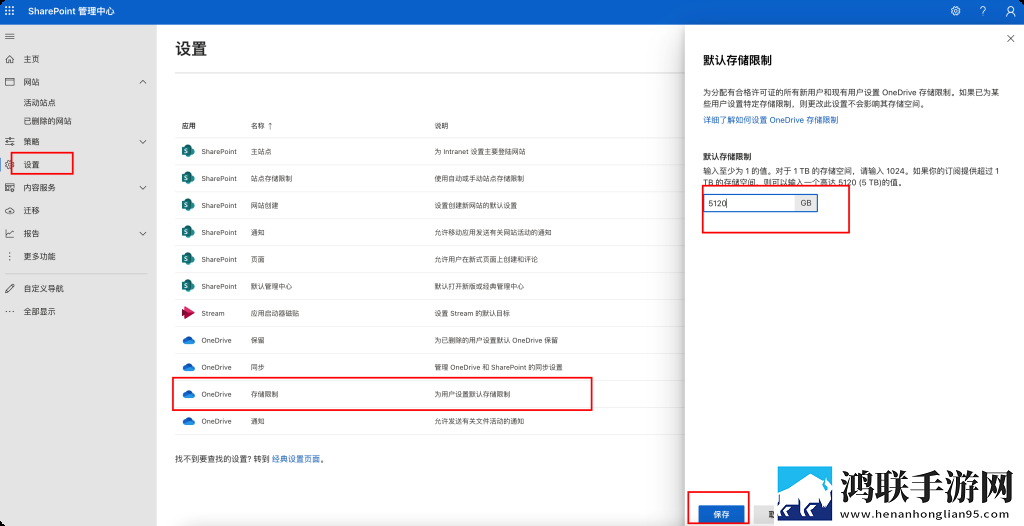Click the 内容服务 content services icon
Screen dimensions: 1024x526
10,188
